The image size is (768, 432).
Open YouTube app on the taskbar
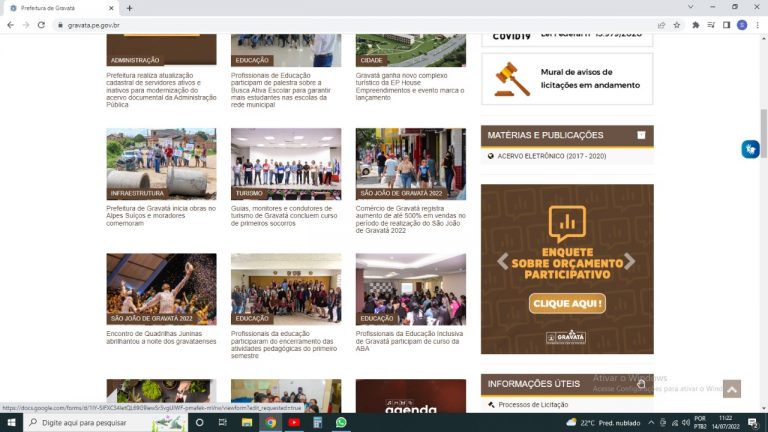pyautogui.click(x=294, y=422)
